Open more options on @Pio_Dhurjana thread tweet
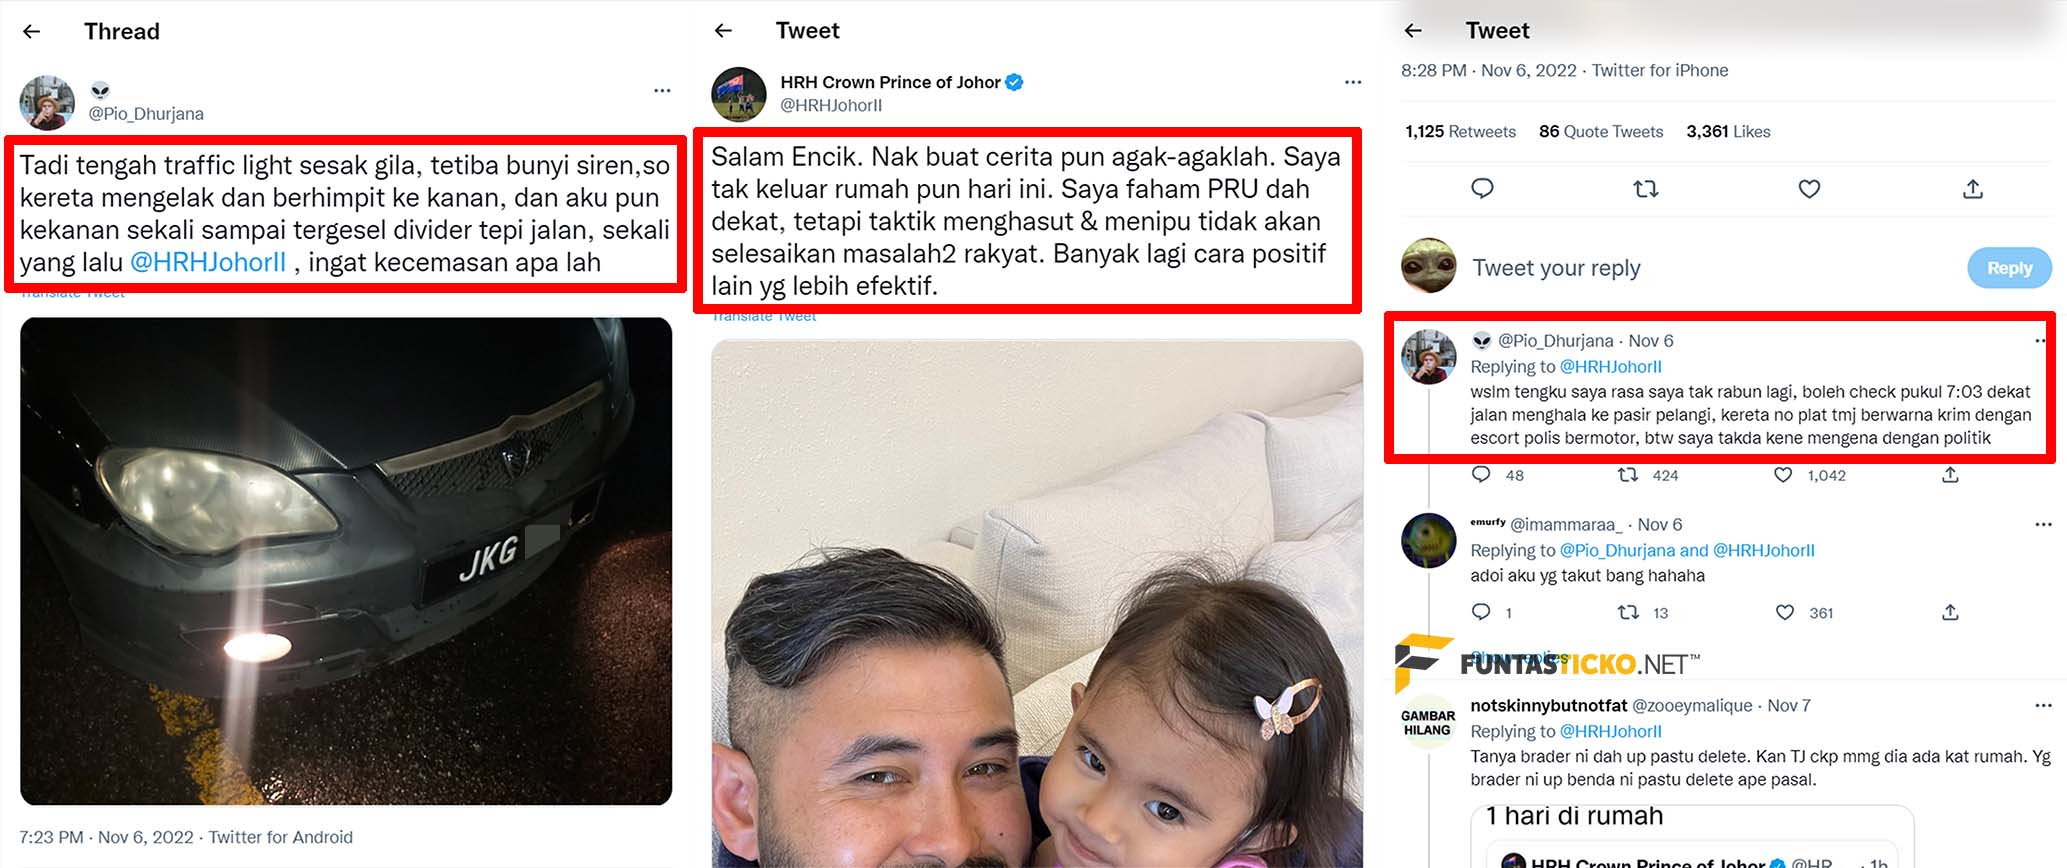Viewport: 2067px width, 868px height. (x=662, y=91)
